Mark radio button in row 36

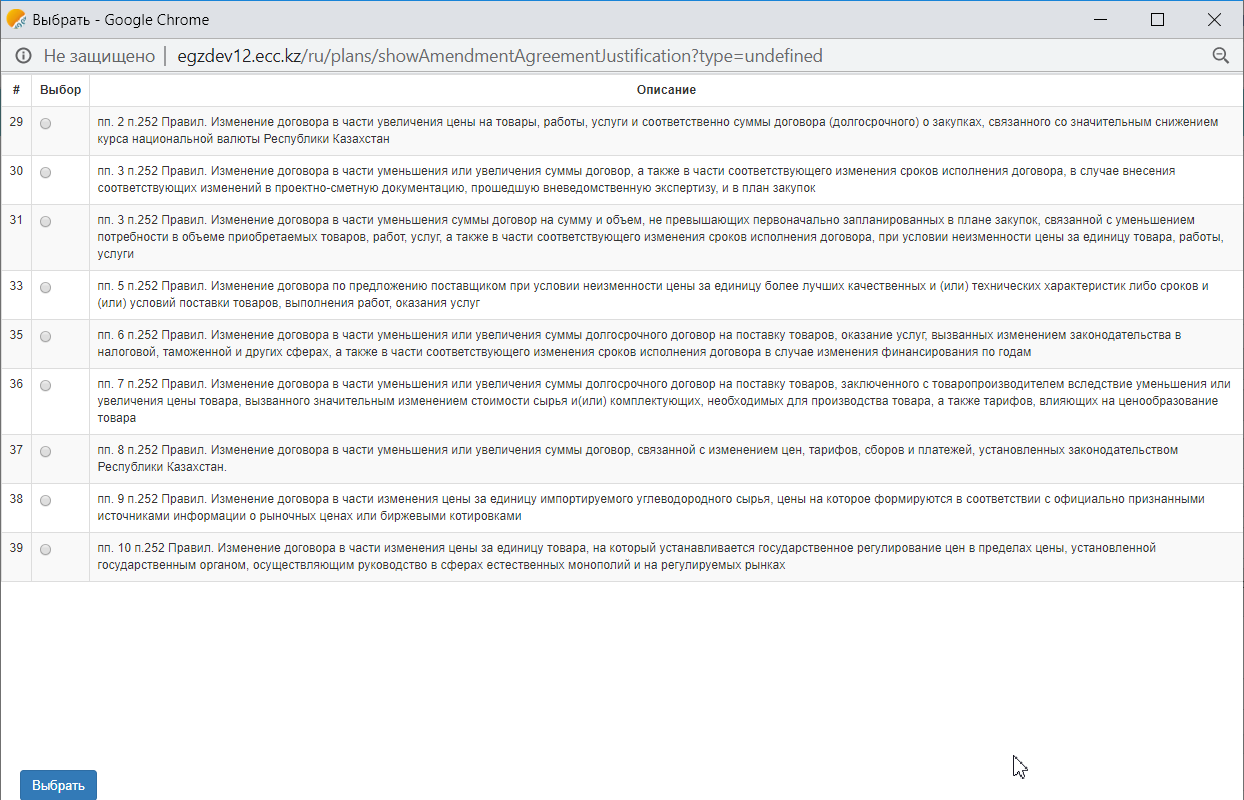[x=45, y=386]
